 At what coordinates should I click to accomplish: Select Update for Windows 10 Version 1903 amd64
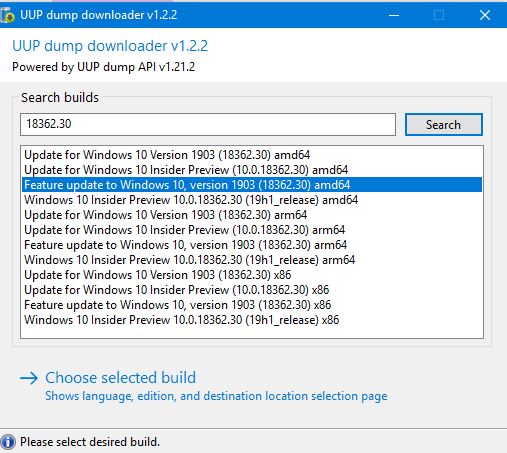pyautogui.click(x=252, y=155)
